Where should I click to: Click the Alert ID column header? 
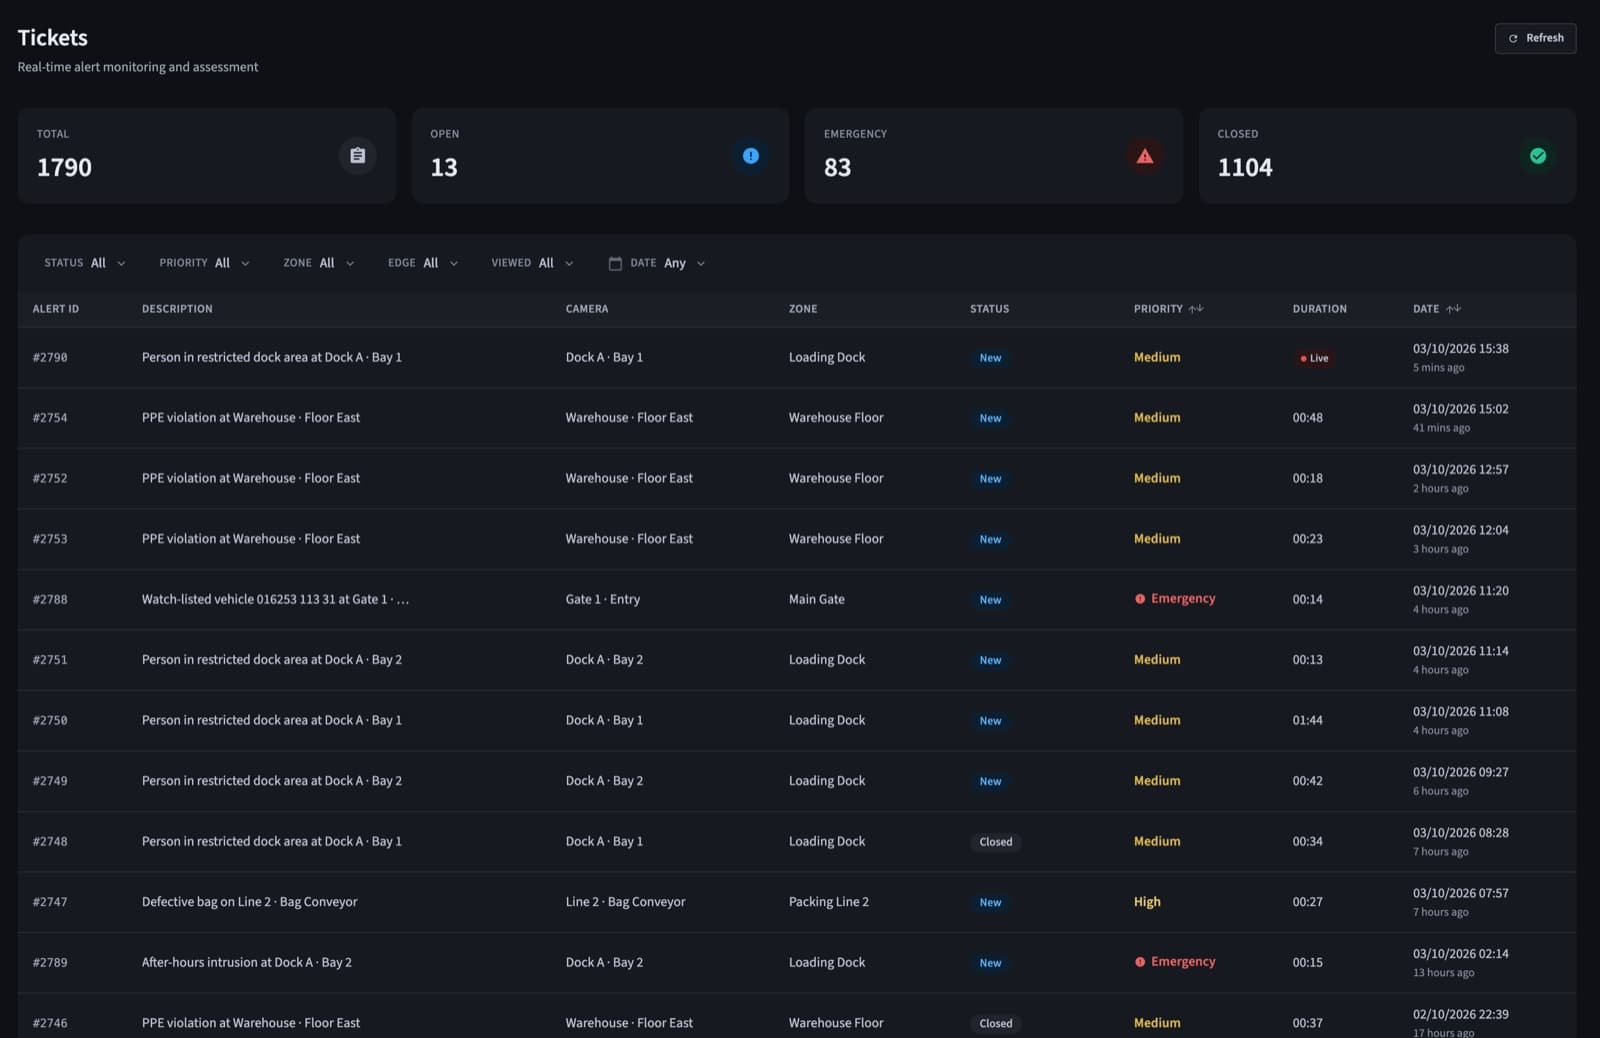click(x=56, y=309)
